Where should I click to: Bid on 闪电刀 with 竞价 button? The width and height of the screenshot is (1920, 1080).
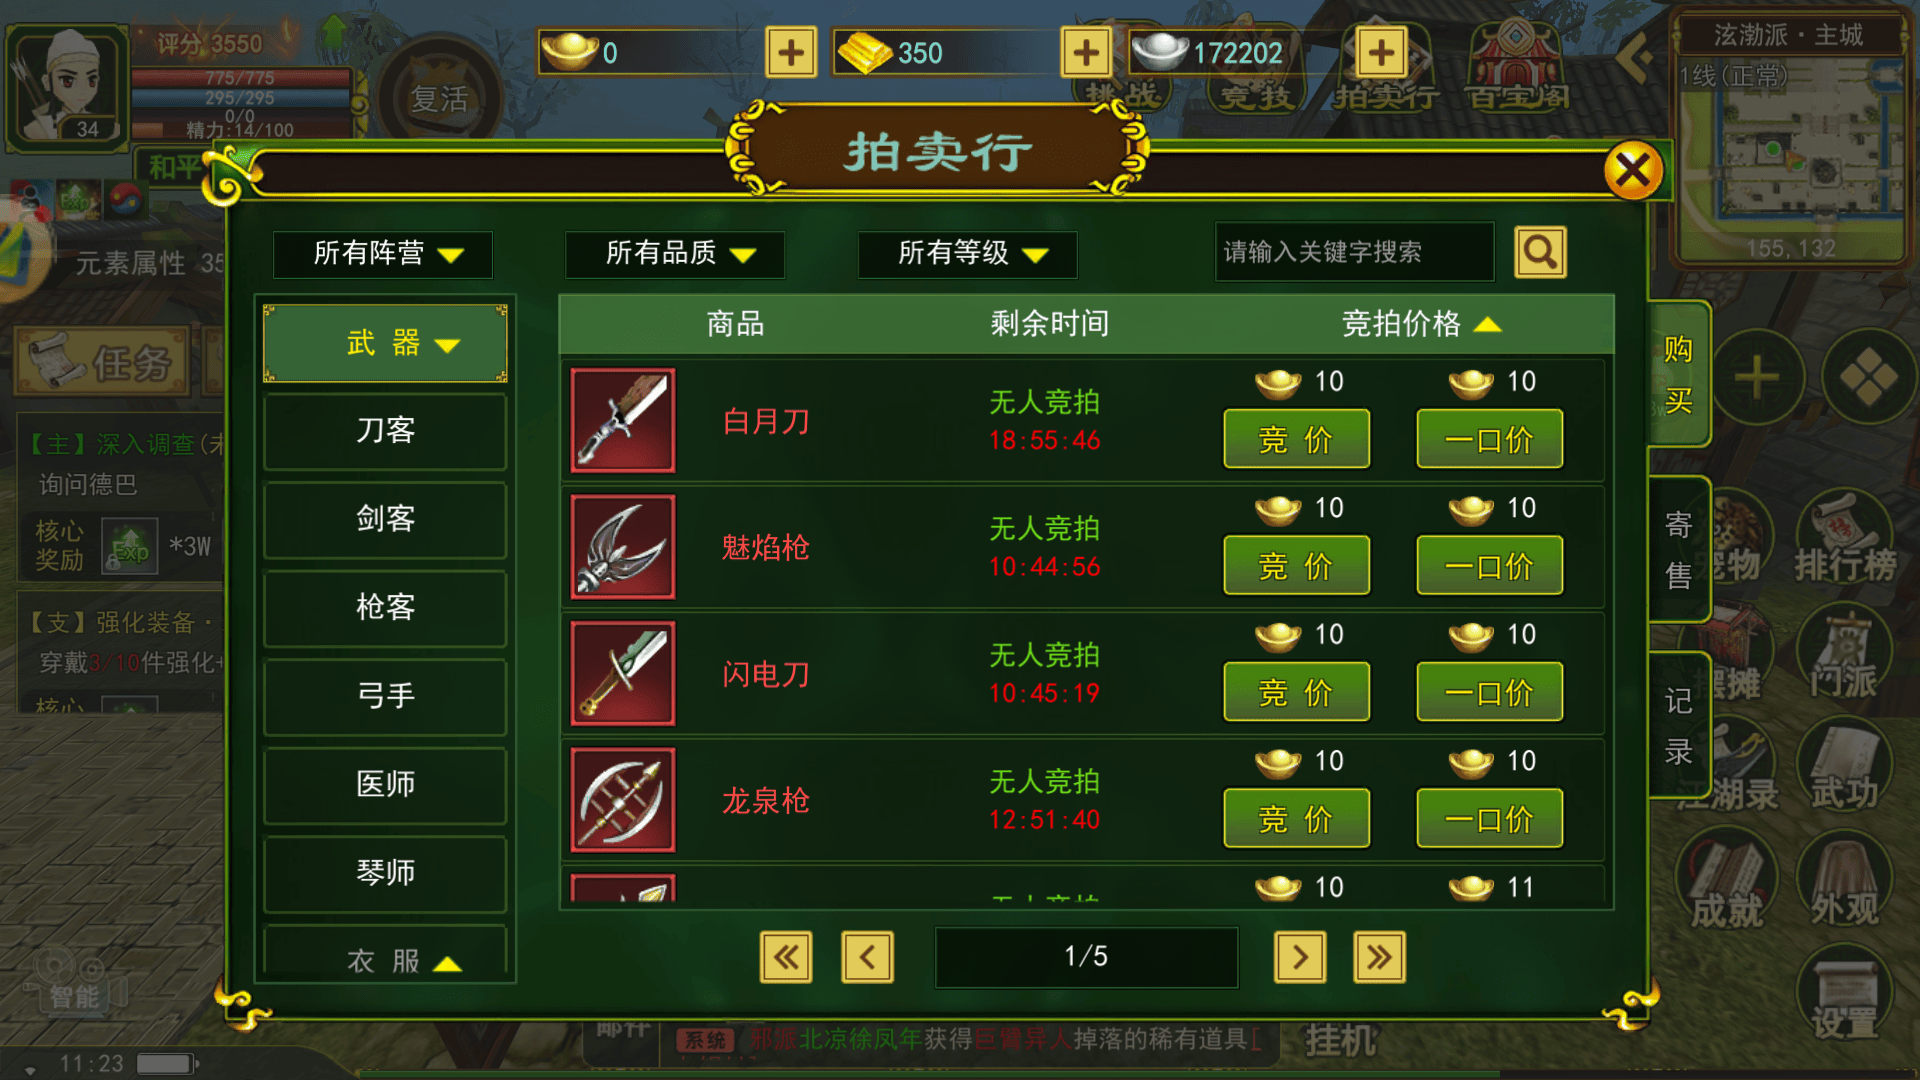pos(1297,692)
